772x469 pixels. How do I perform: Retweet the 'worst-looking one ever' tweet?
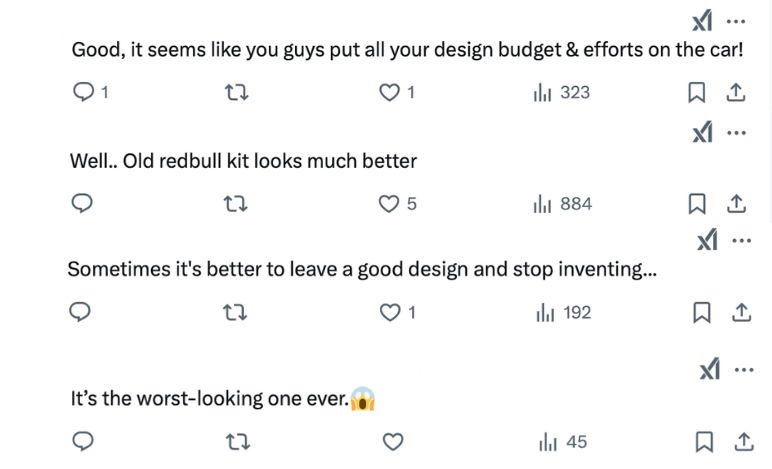pyautogui.click(x=238, y=441)
